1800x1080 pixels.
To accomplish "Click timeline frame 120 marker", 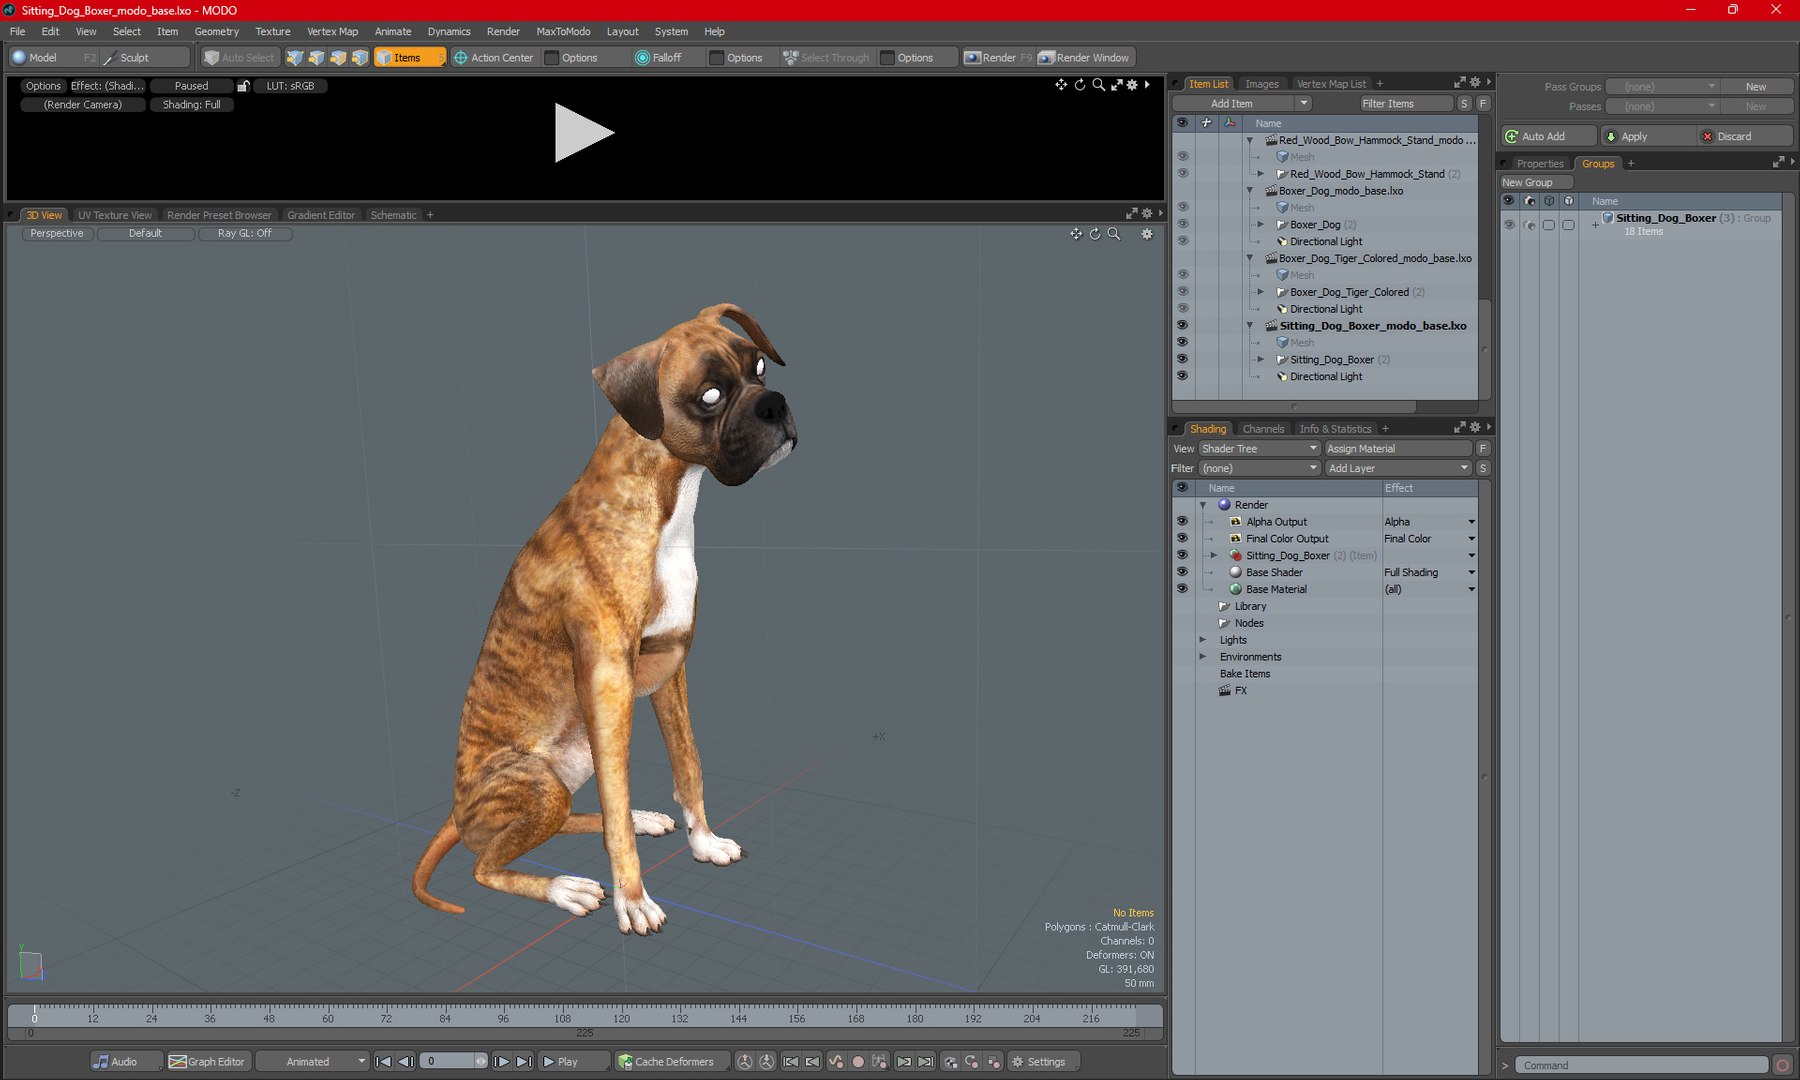I will coord(622,1018).
